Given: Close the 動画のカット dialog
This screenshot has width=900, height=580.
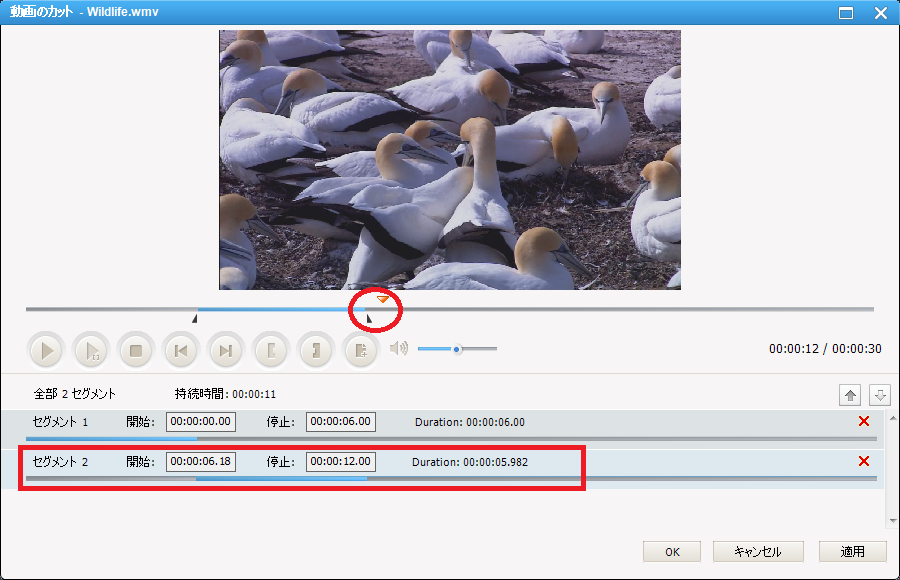Looking at the screenshot, I should [x=881, y=13].
